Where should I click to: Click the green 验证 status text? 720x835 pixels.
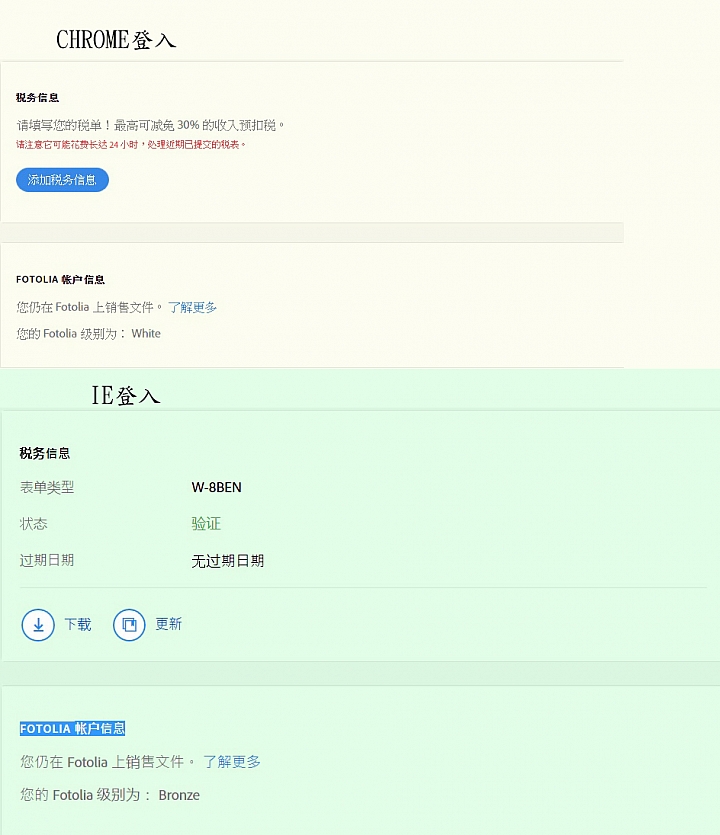[x=206, y=523]
